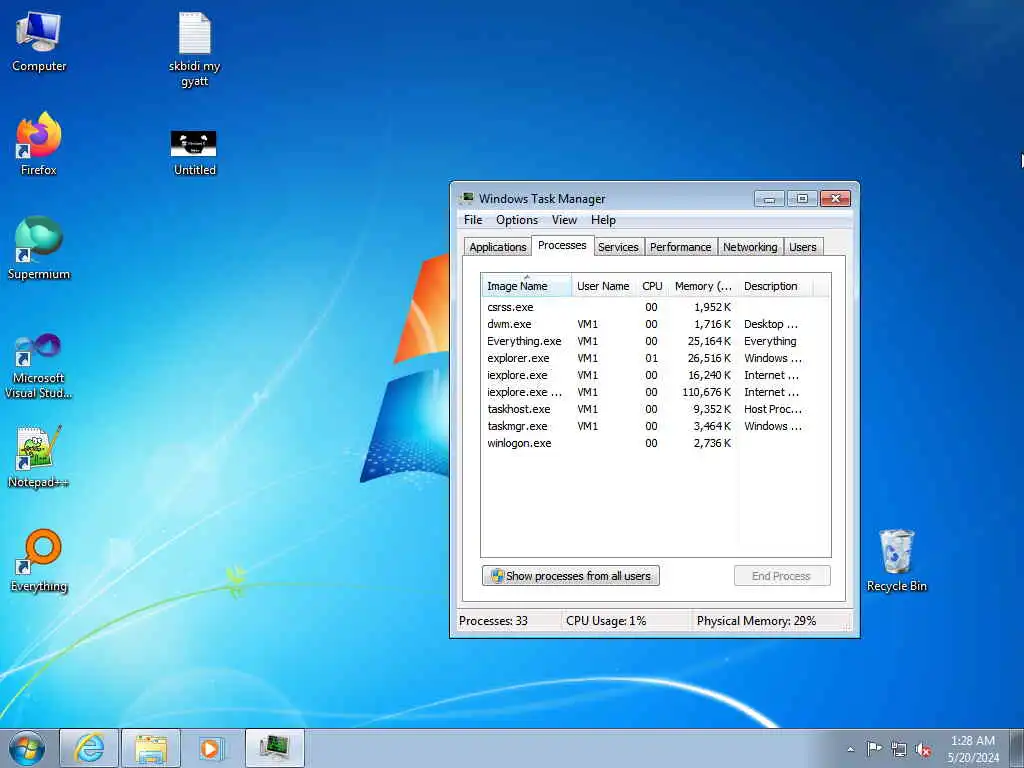This screenshot has width=1024, height=768.
Task: Switch to the Performance tab
Action: pos(680,247)
